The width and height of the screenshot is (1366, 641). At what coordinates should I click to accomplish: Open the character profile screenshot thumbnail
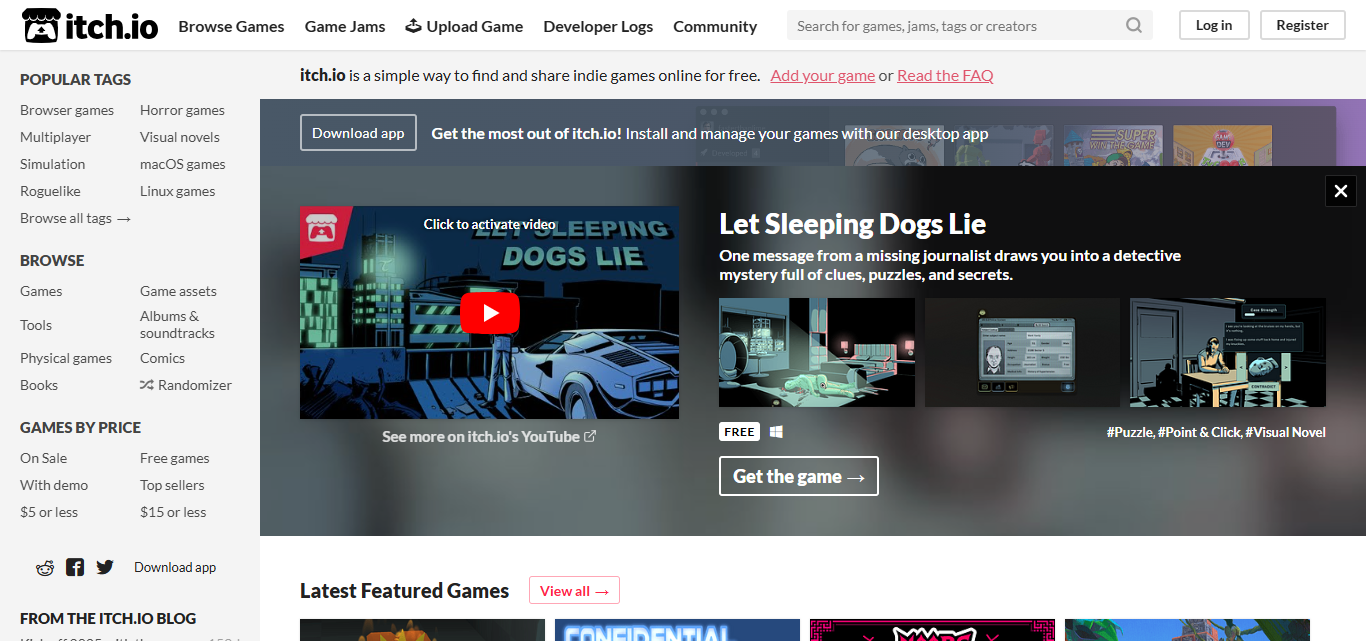coord(1022,352)
